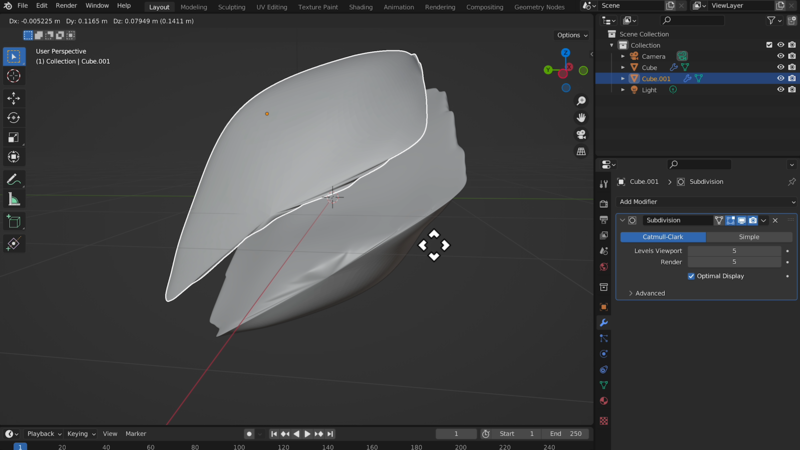Play the animation forward
The height and width of the screenshot is (450, 800).
pyautogui.click(x=308, y=434)
